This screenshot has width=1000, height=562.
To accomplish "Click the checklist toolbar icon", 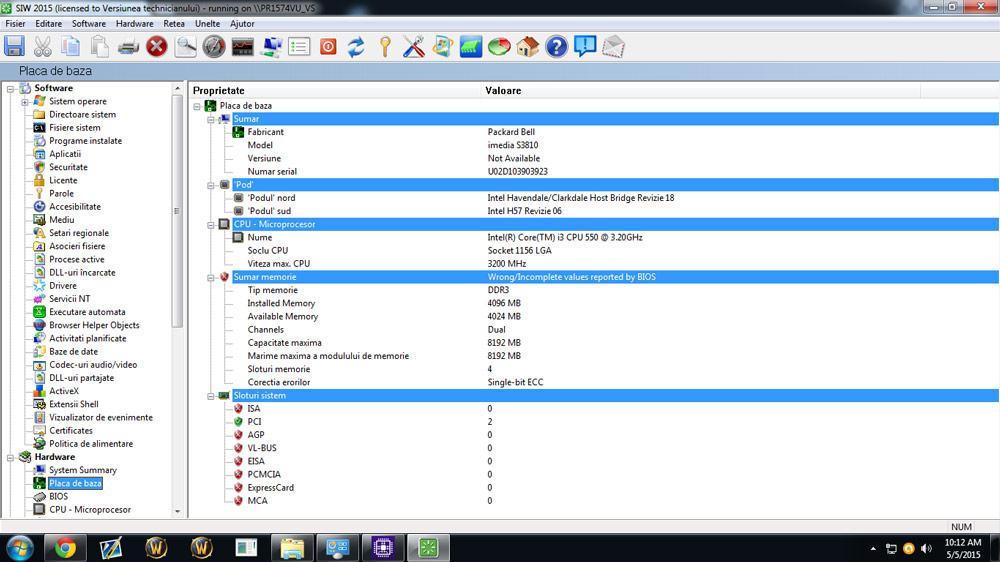I will click(x=299, y=47).
